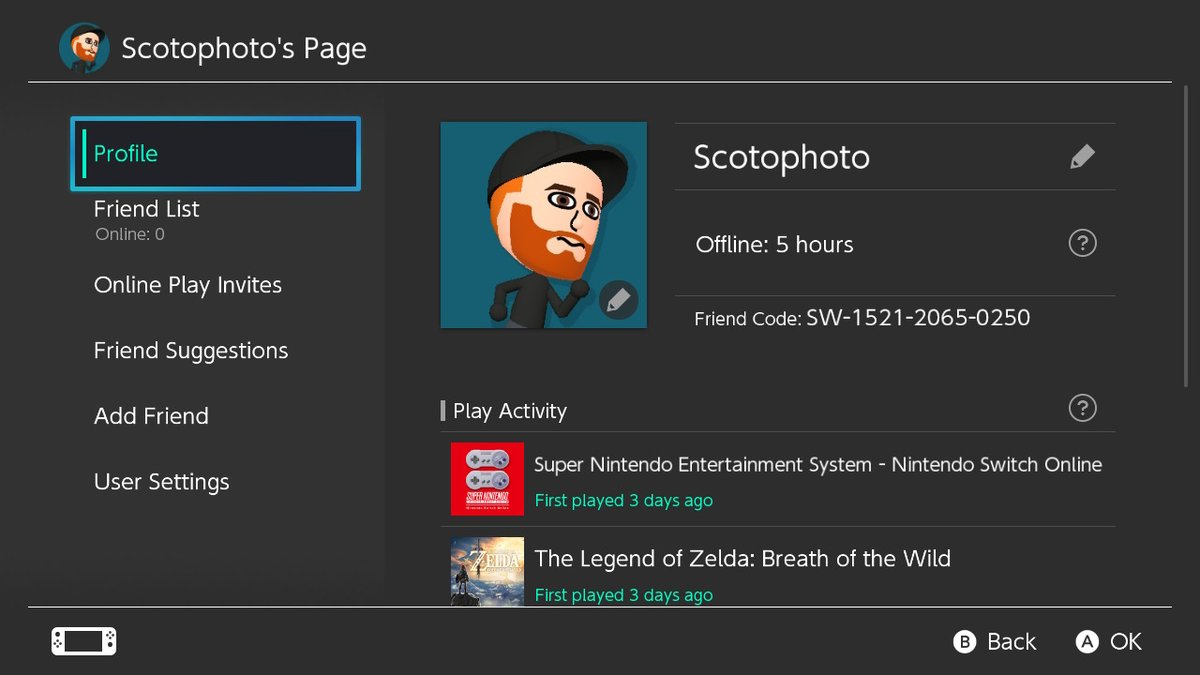Click the 'Scotophoto's Page' title

(x=244, y=49)
